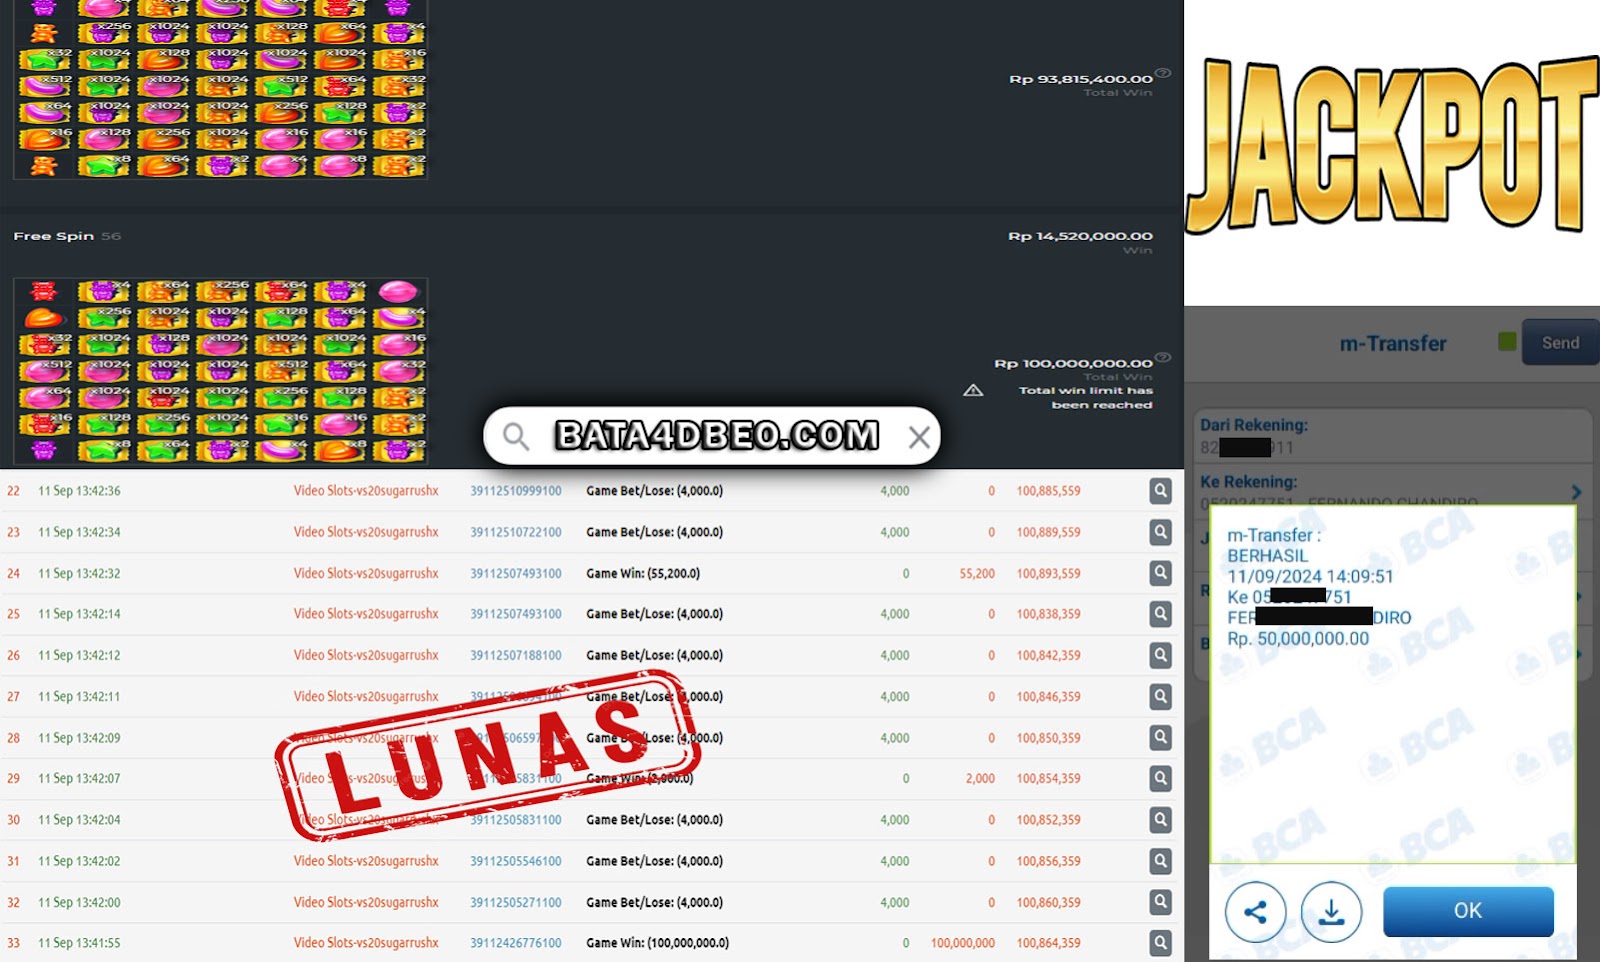Click info icon beside Rp 100,000,000.00

pos(1163,357)
